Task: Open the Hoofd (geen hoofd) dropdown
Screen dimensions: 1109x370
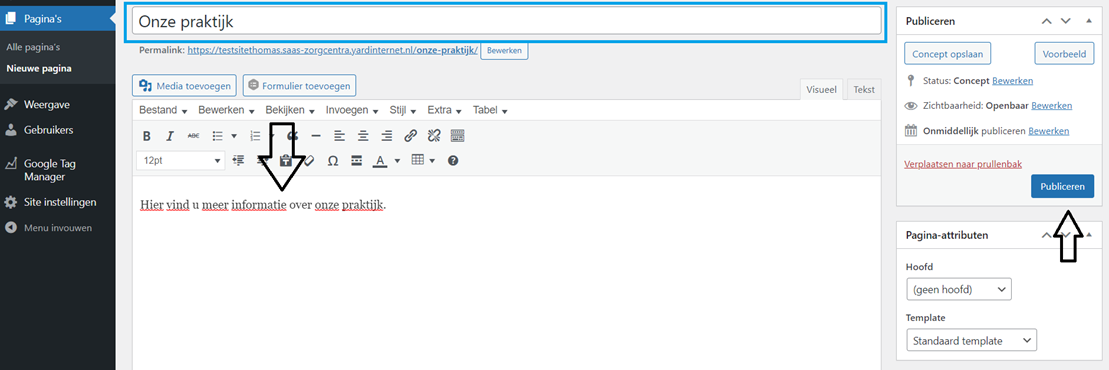Action: [x=958, y=289]
